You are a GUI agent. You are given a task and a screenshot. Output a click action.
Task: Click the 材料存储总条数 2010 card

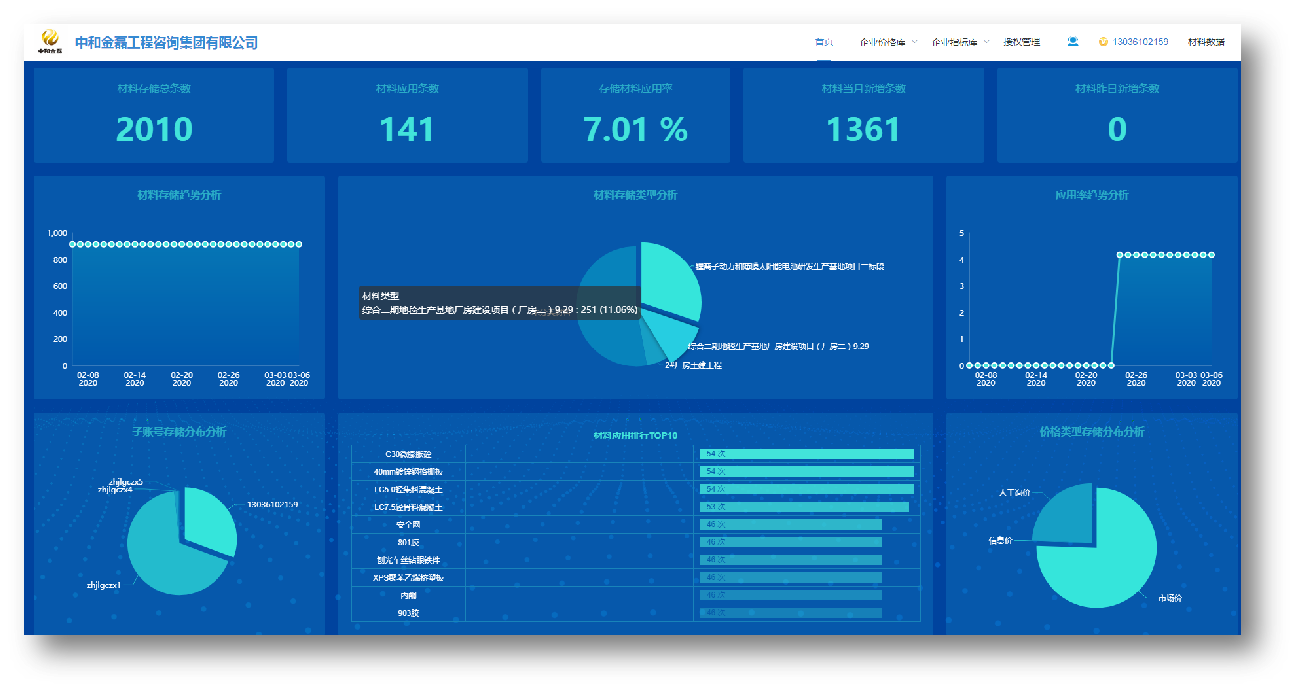[x=154, y=115]
